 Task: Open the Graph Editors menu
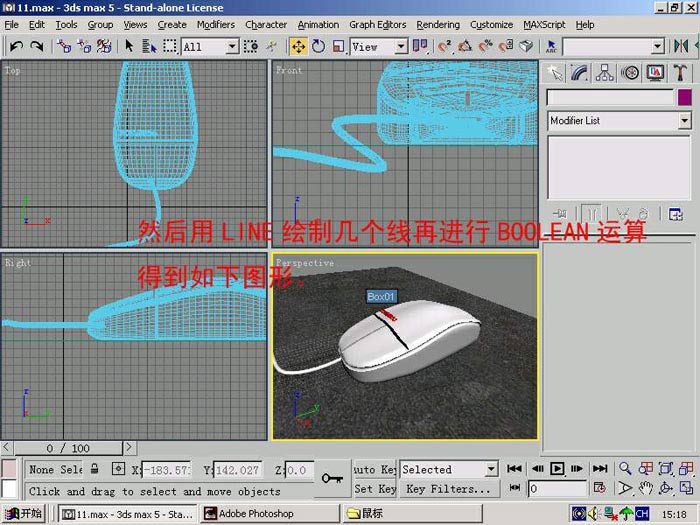[378, 25]
